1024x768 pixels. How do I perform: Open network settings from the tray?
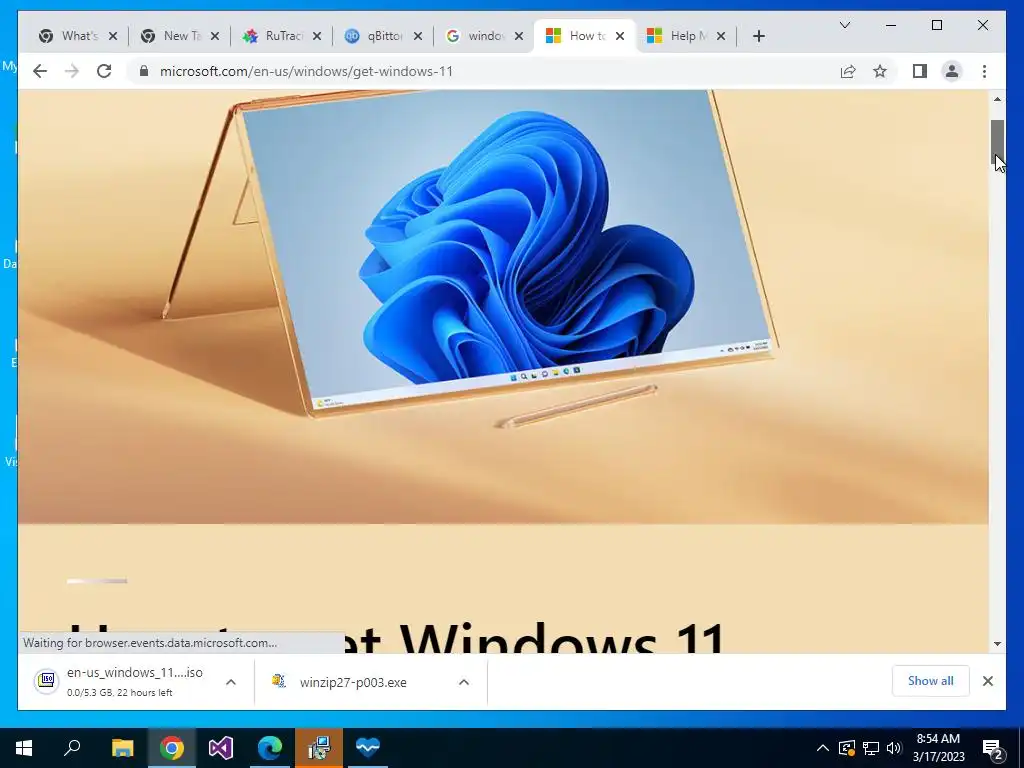871,748
